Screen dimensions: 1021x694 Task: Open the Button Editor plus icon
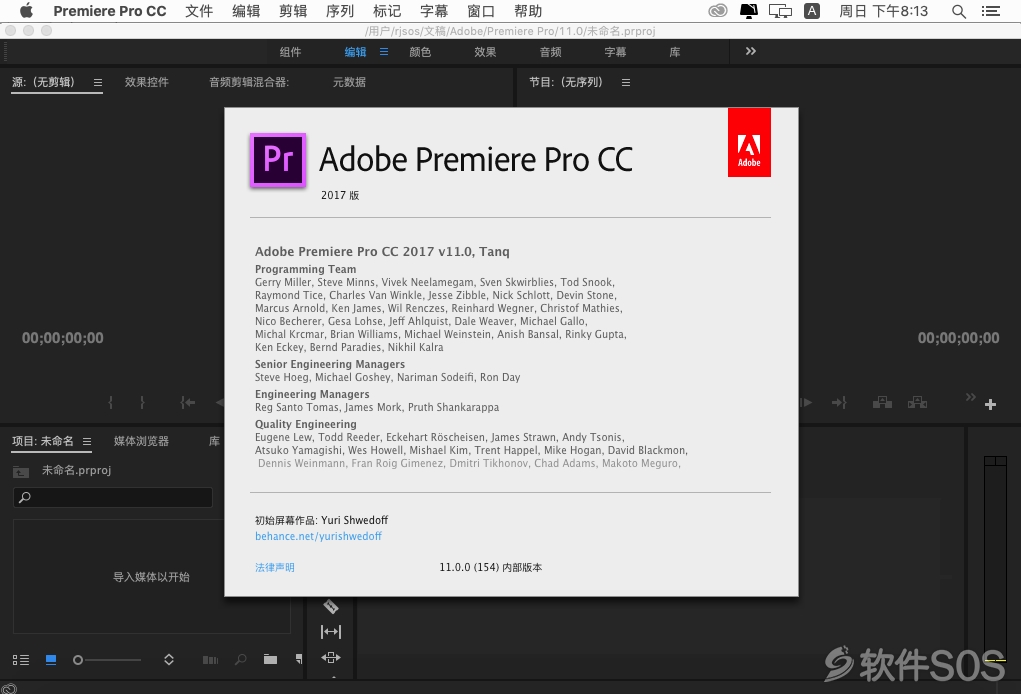tap(990, 404)
